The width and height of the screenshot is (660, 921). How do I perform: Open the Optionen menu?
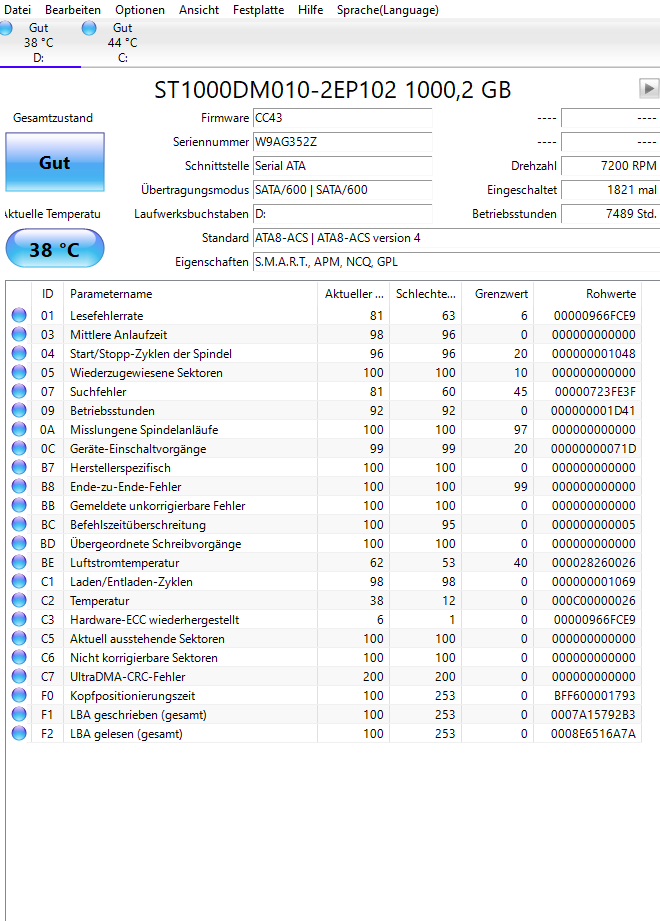140,10
